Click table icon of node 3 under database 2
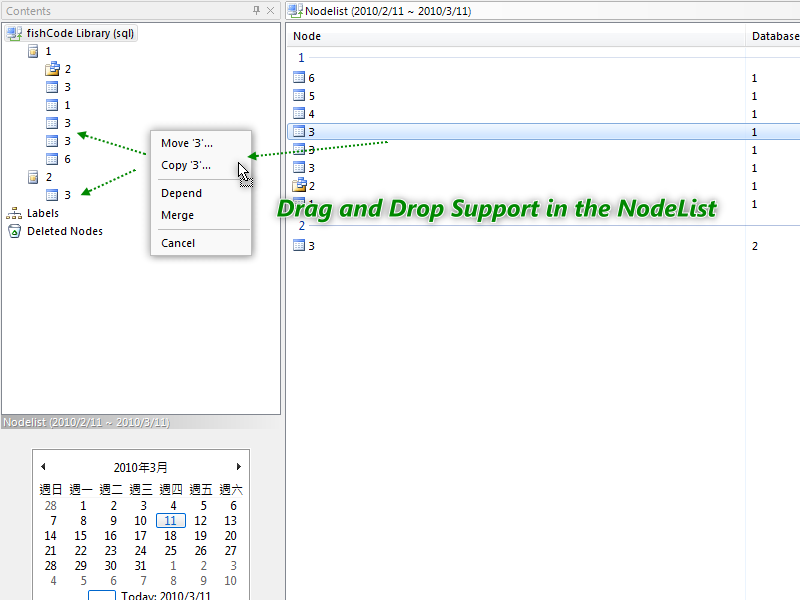Viewport: 800px width, 600px height. point(52,195)
